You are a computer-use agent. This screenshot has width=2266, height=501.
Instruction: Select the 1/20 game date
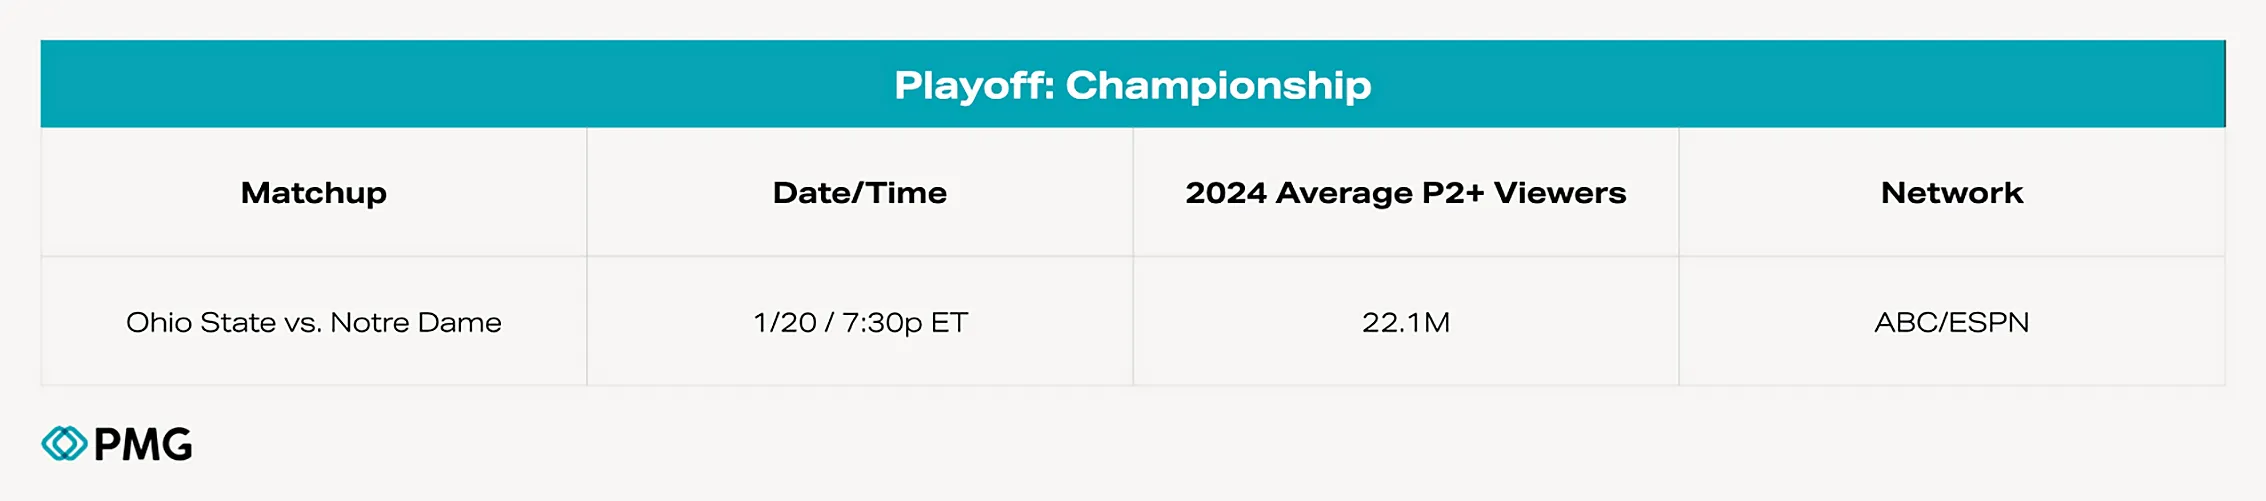tap(785, 322)
